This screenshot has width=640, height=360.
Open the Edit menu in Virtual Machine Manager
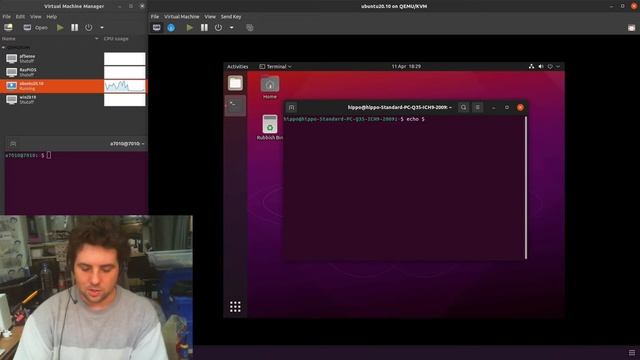(x=20, y=17)
